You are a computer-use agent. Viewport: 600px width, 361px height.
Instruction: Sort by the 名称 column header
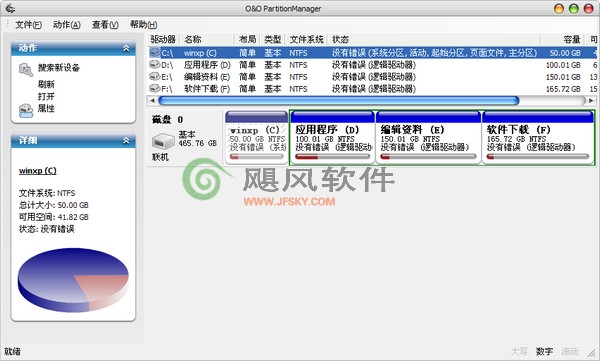pos(207,39)
